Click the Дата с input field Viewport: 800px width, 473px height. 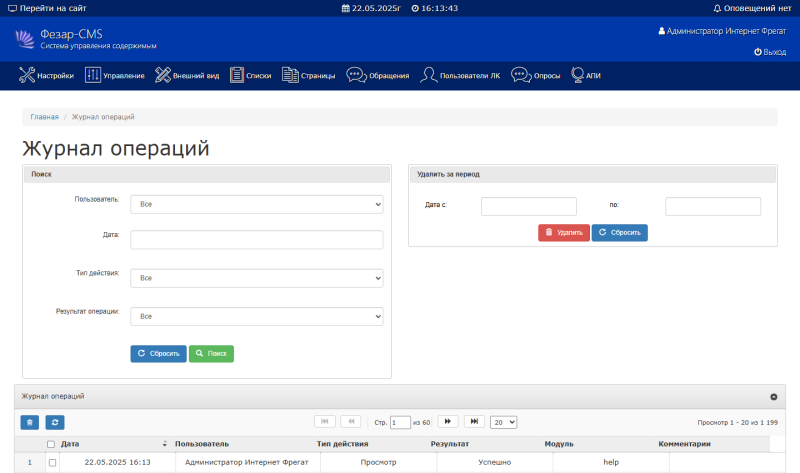point(528,206)
